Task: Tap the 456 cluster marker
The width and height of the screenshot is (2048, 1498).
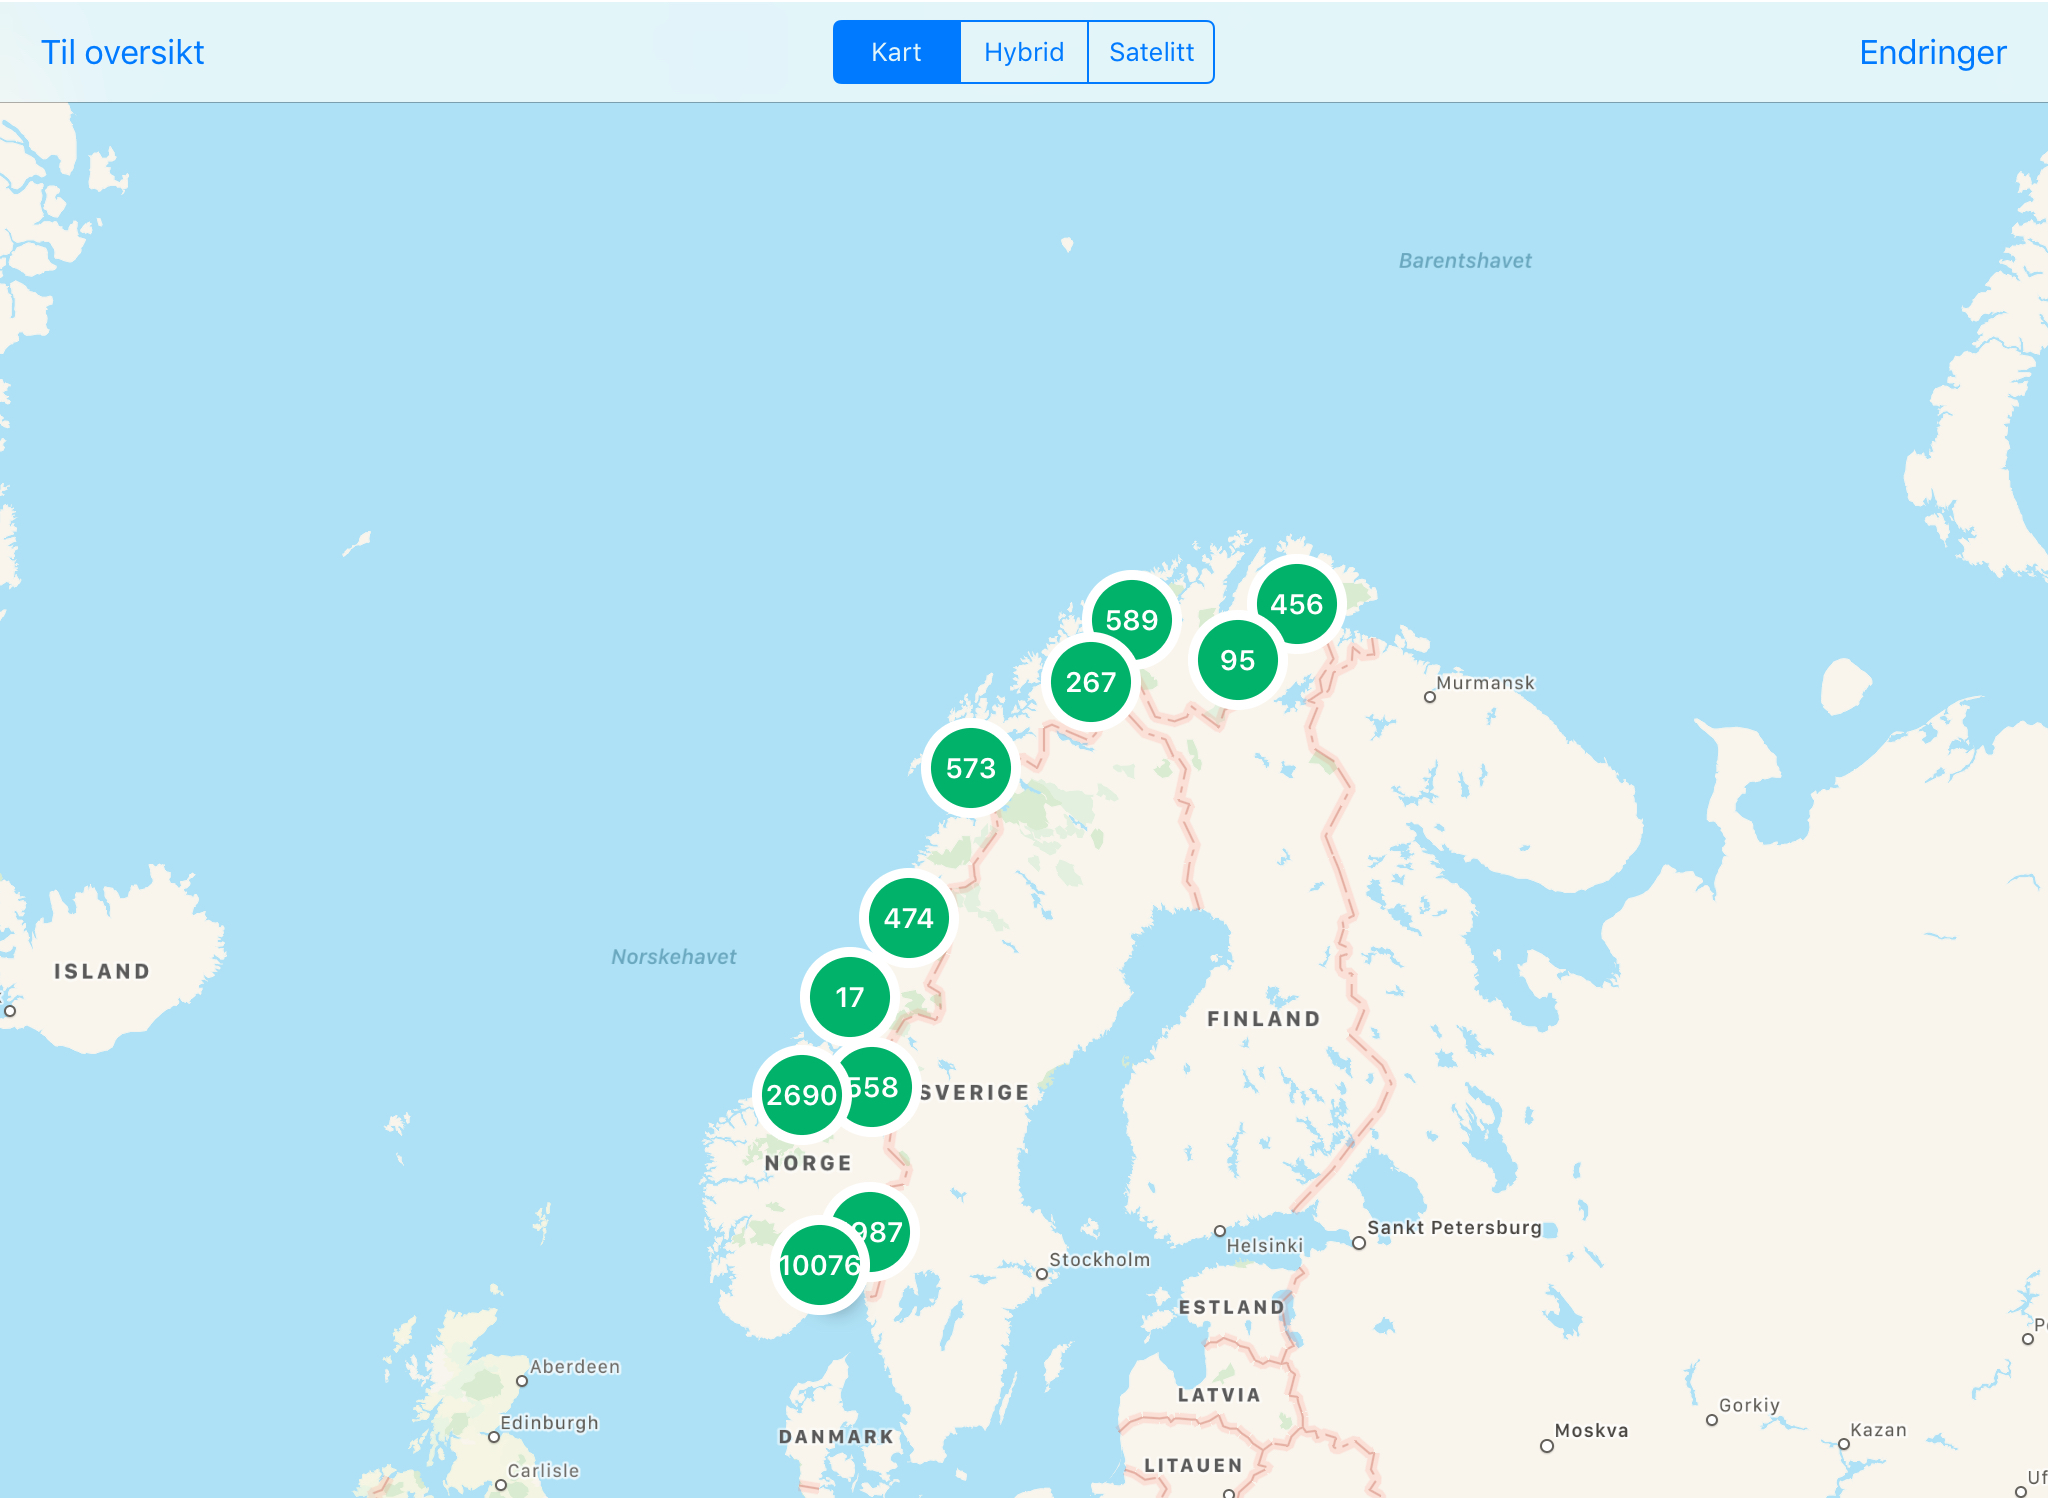Action: coord(1297,604)
